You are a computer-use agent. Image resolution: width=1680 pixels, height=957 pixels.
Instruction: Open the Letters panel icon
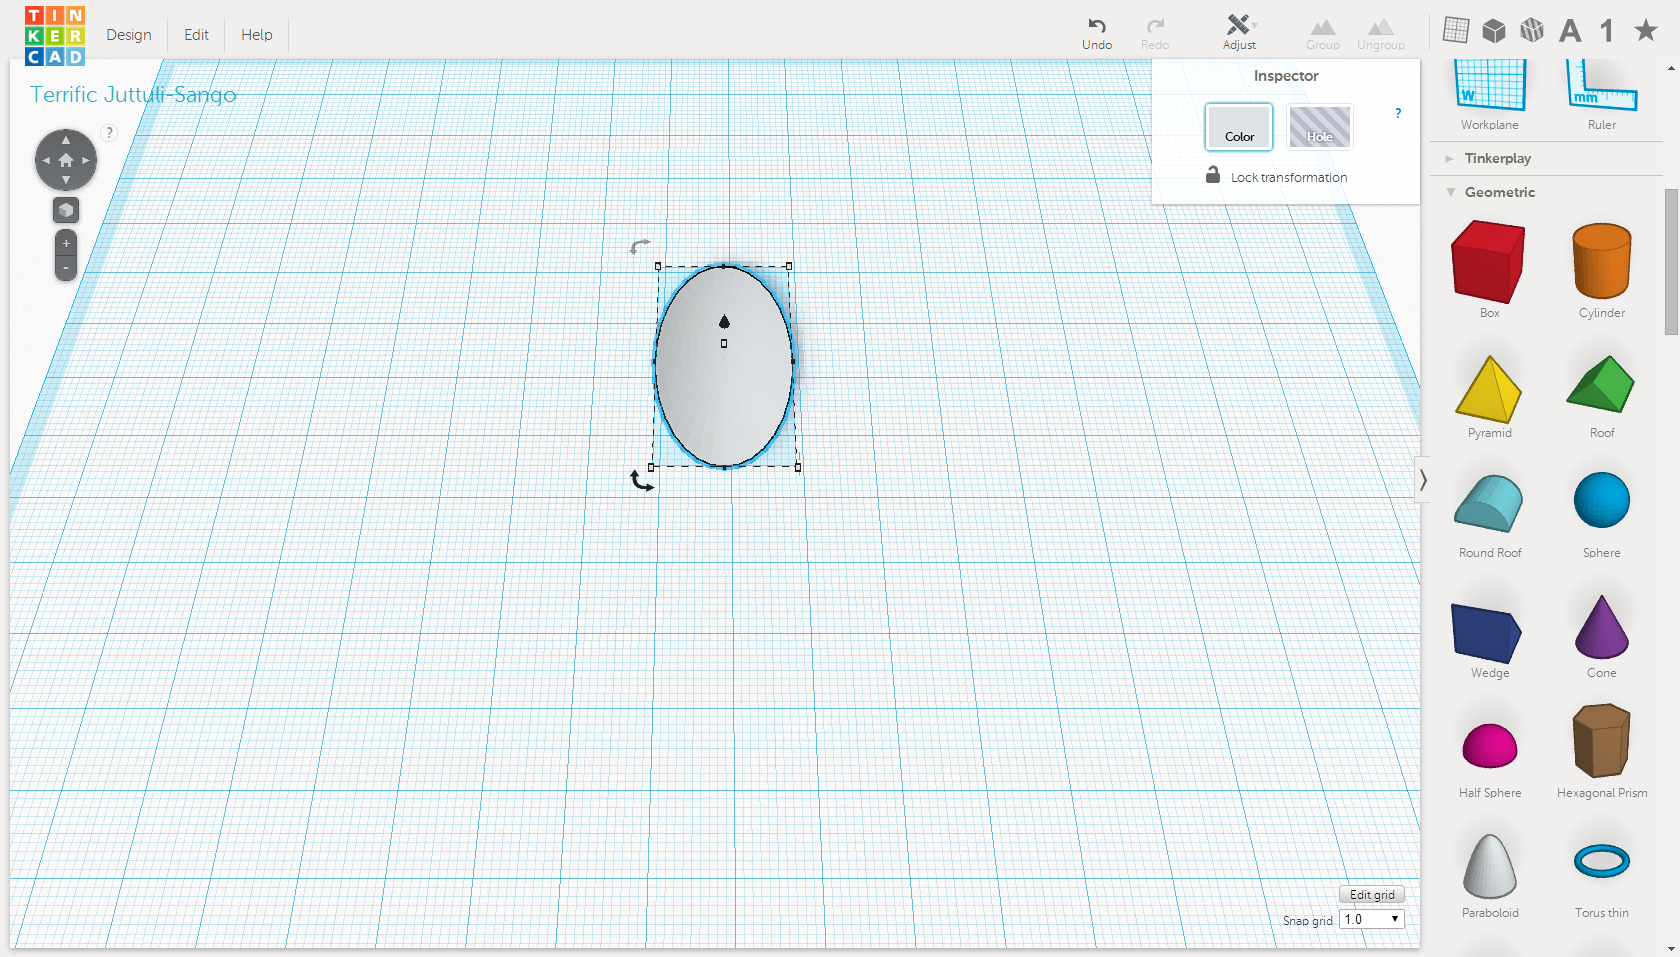tap(1570, 30)
